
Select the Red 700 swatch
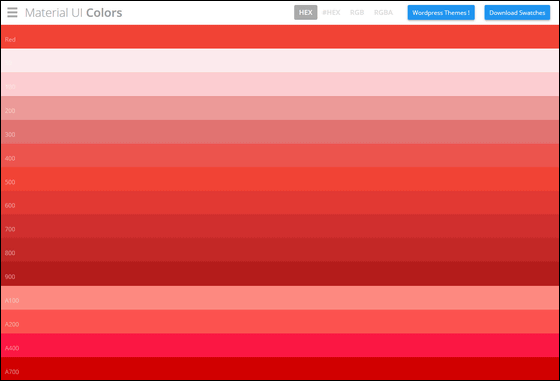[280, 226]
